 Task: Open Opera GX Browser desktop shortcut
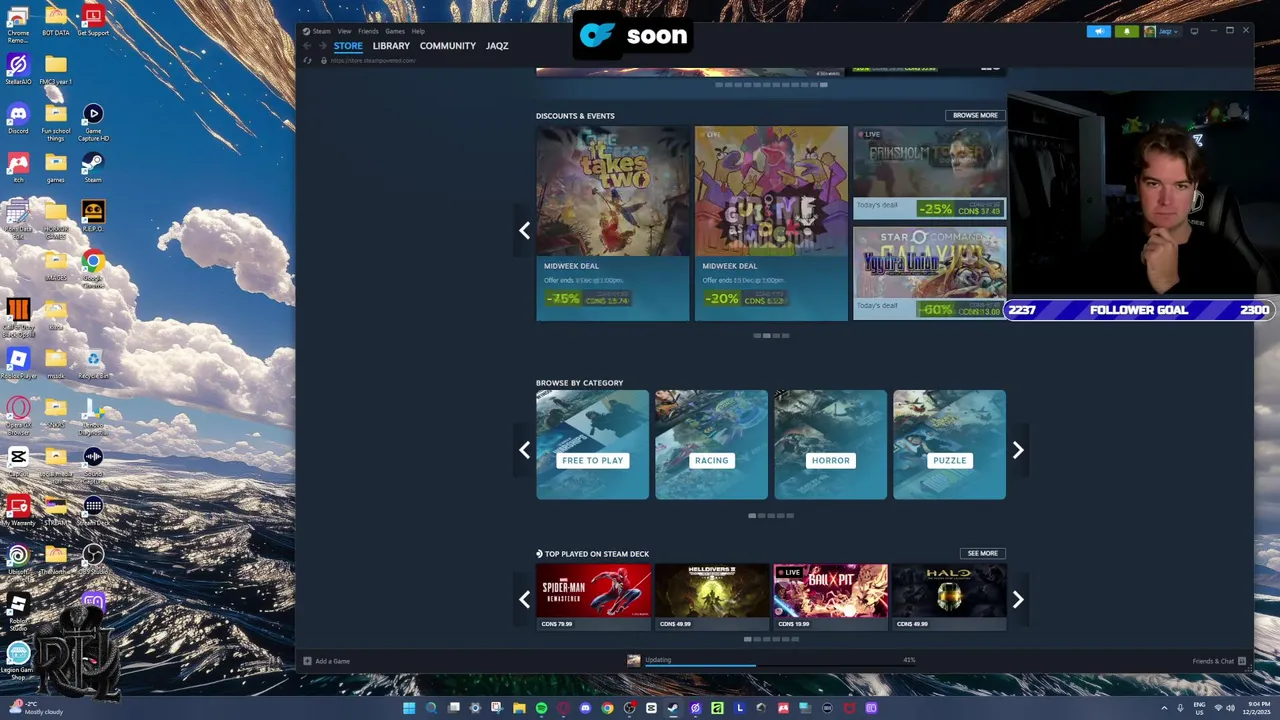tap(18, 416)
